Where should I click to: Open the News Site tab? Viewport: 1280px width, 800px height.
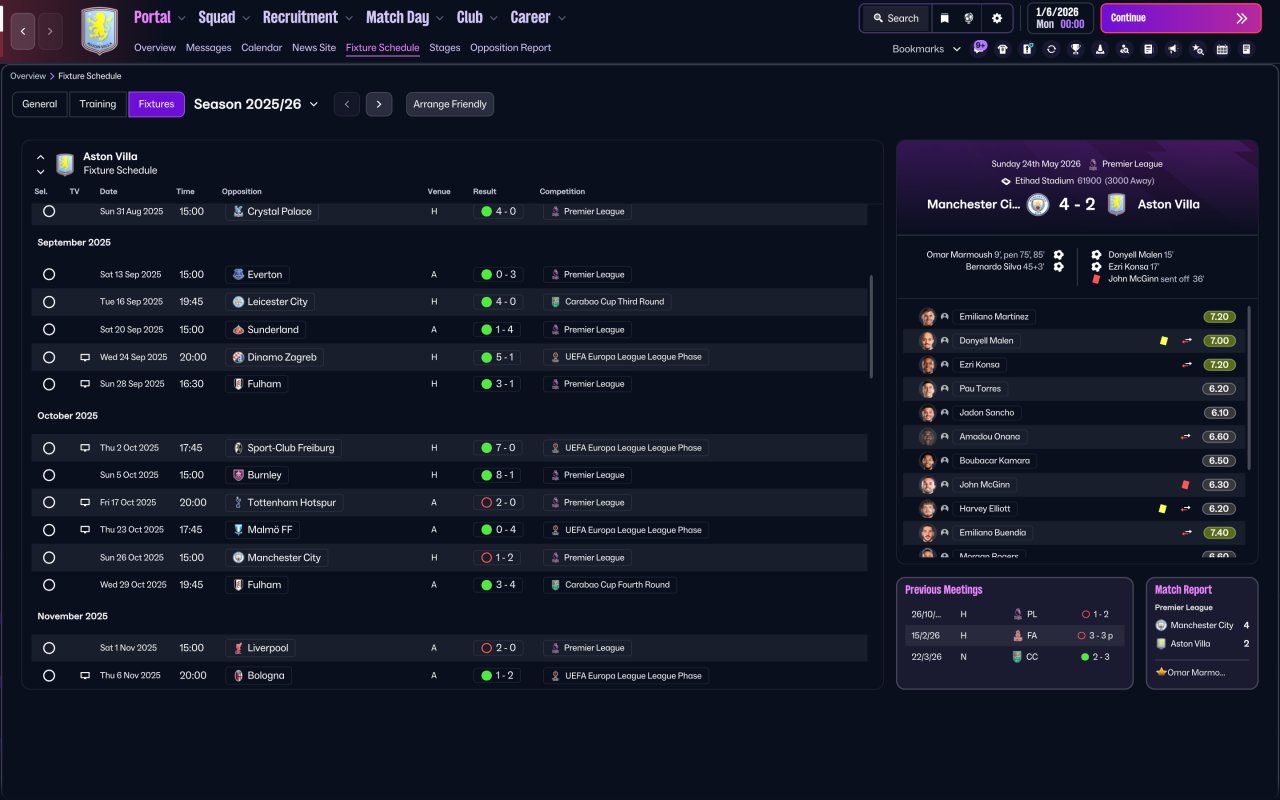[x=314, y=48]
